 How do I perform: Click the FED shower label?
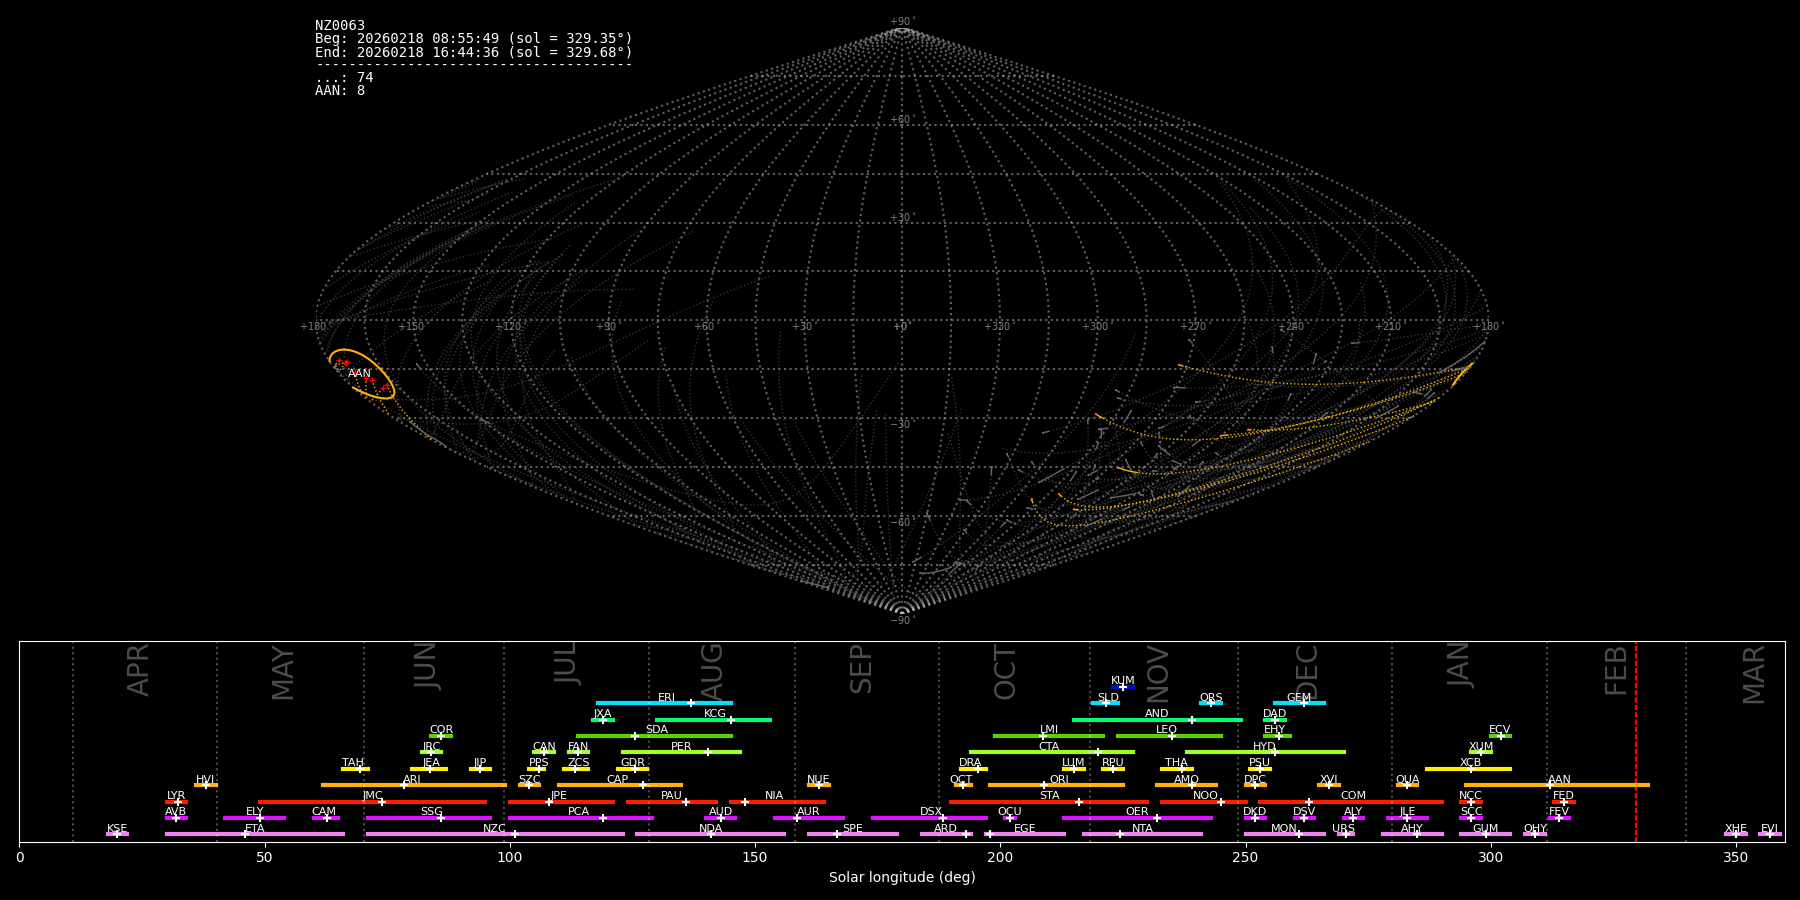click(x=1563, y=796)
